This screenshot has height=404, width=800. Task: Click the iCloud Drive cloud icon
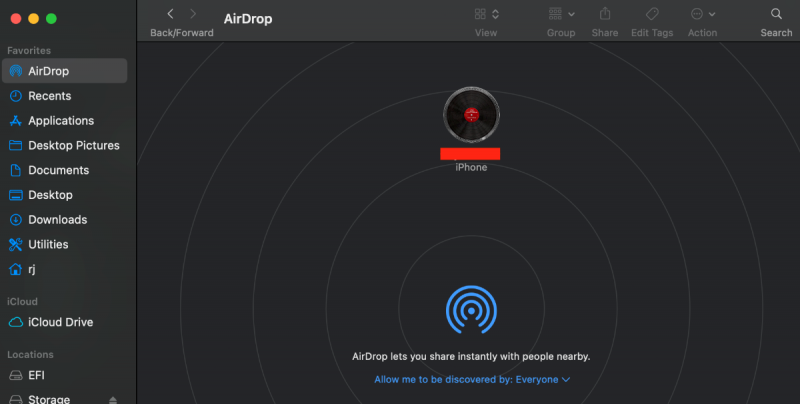(x=16, y=322)
